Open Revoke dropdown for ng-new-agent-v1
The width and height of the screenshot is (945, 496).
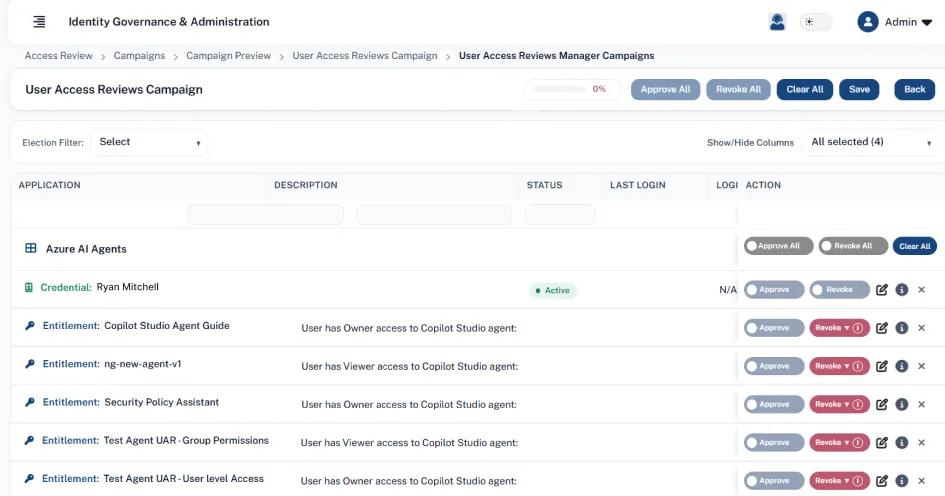click(840, 366)
